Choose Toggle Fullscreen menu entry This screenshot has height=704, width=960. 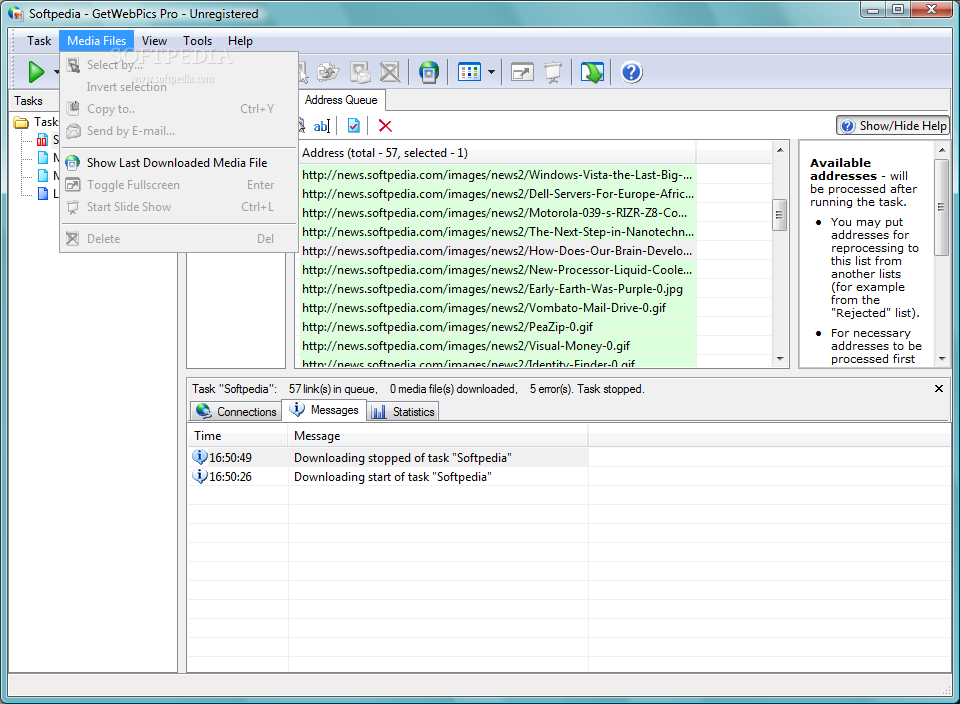[x=179, y=185]
